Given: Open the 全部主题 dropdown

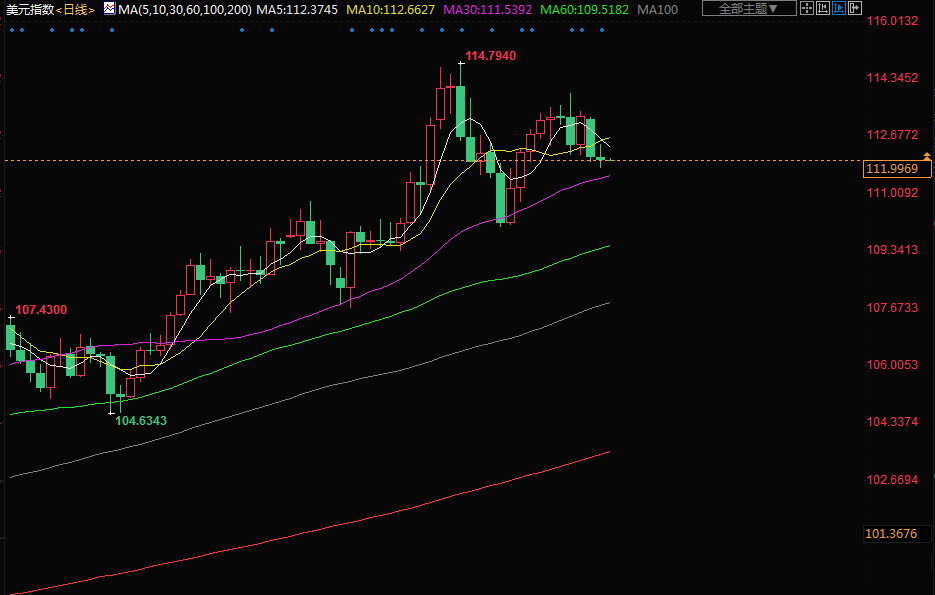Looking at the screenshot, I should [748, 9].
